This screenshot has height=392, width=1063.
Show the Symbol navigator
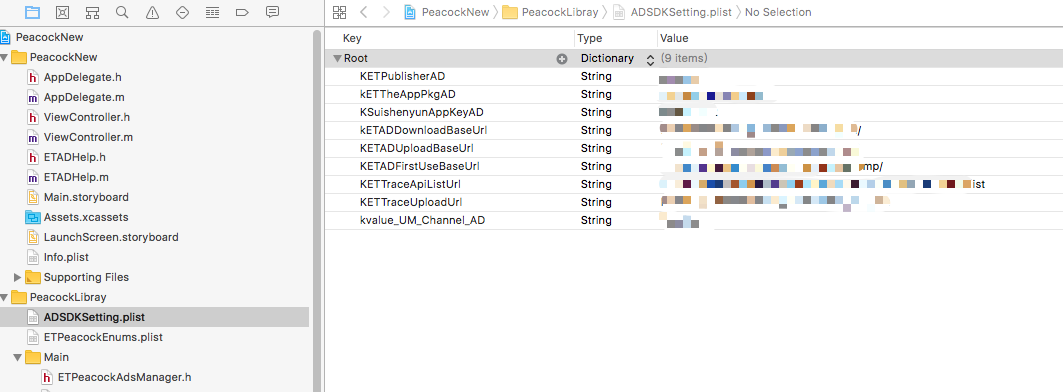coord(92,12)
